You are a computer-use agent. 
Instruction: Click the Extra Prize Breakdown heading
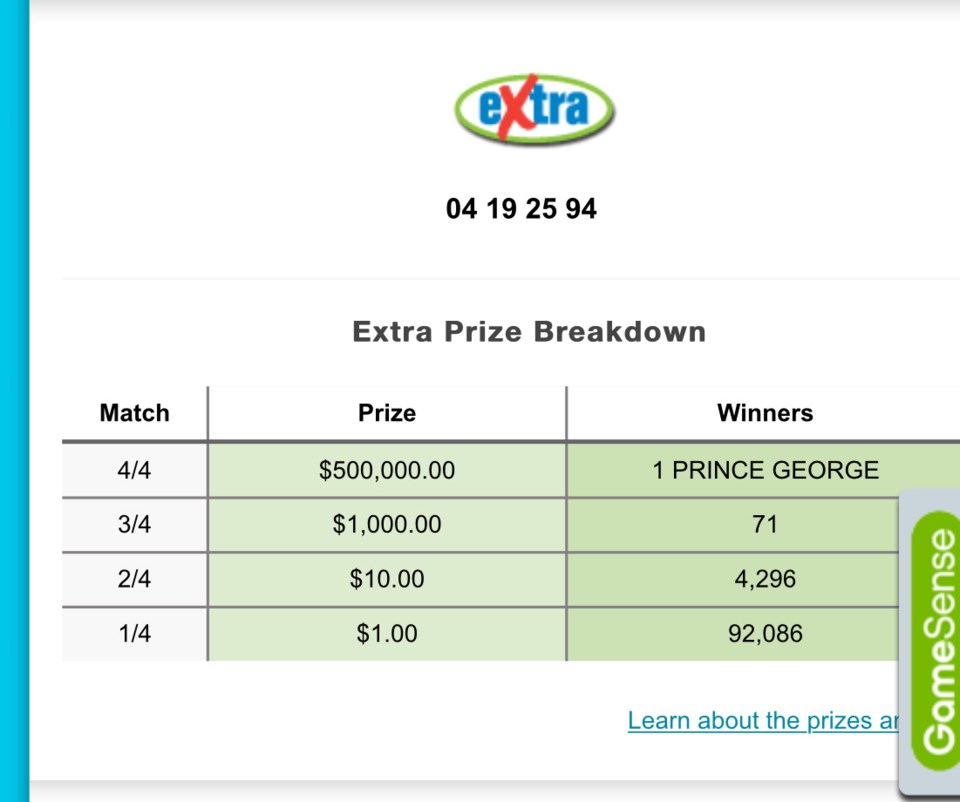pyautogui.click(x=529, y=331)
